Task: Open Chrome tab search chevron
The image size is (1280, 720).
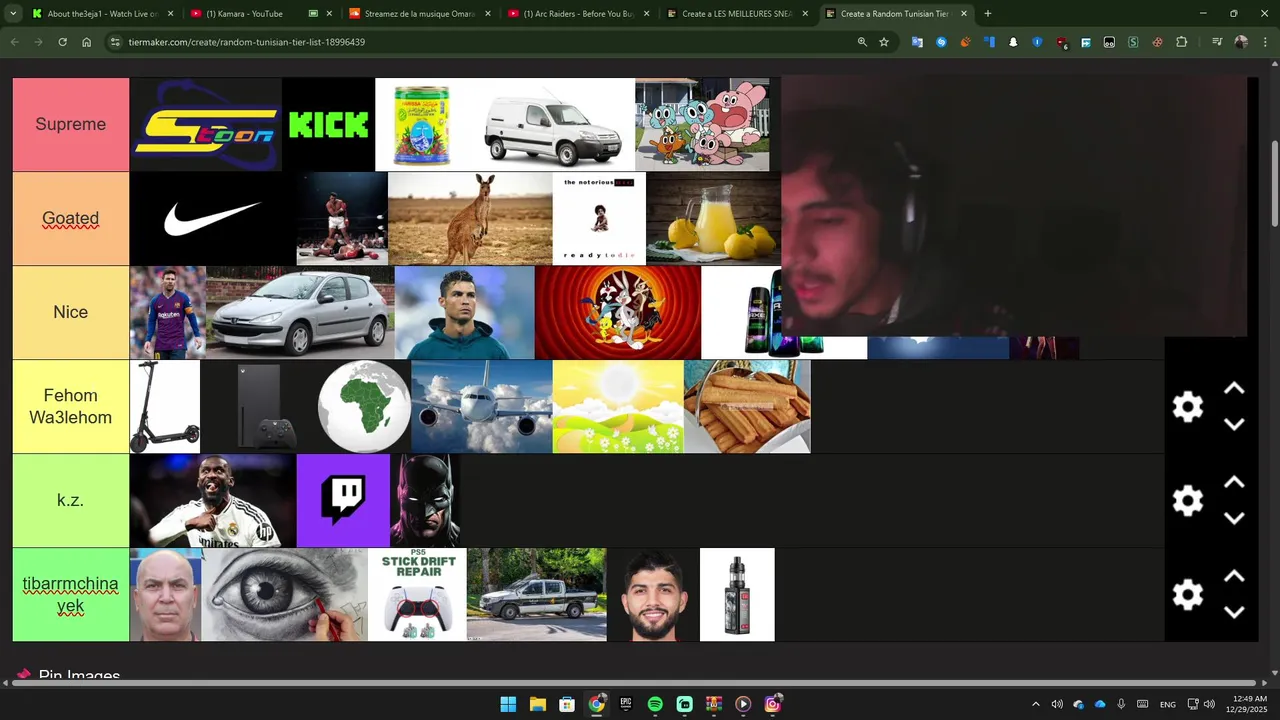Action: tap(13, 14)
